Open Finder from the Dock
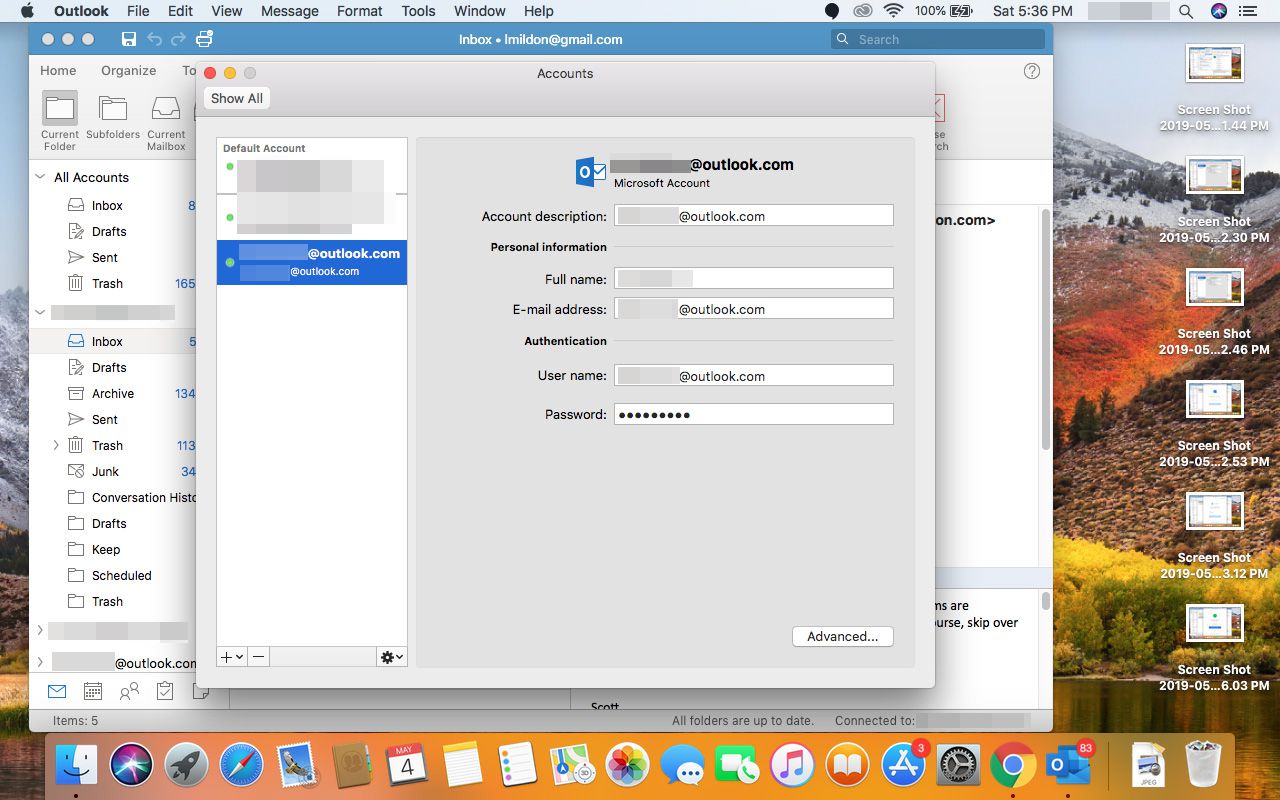 [x=76, y=767]
